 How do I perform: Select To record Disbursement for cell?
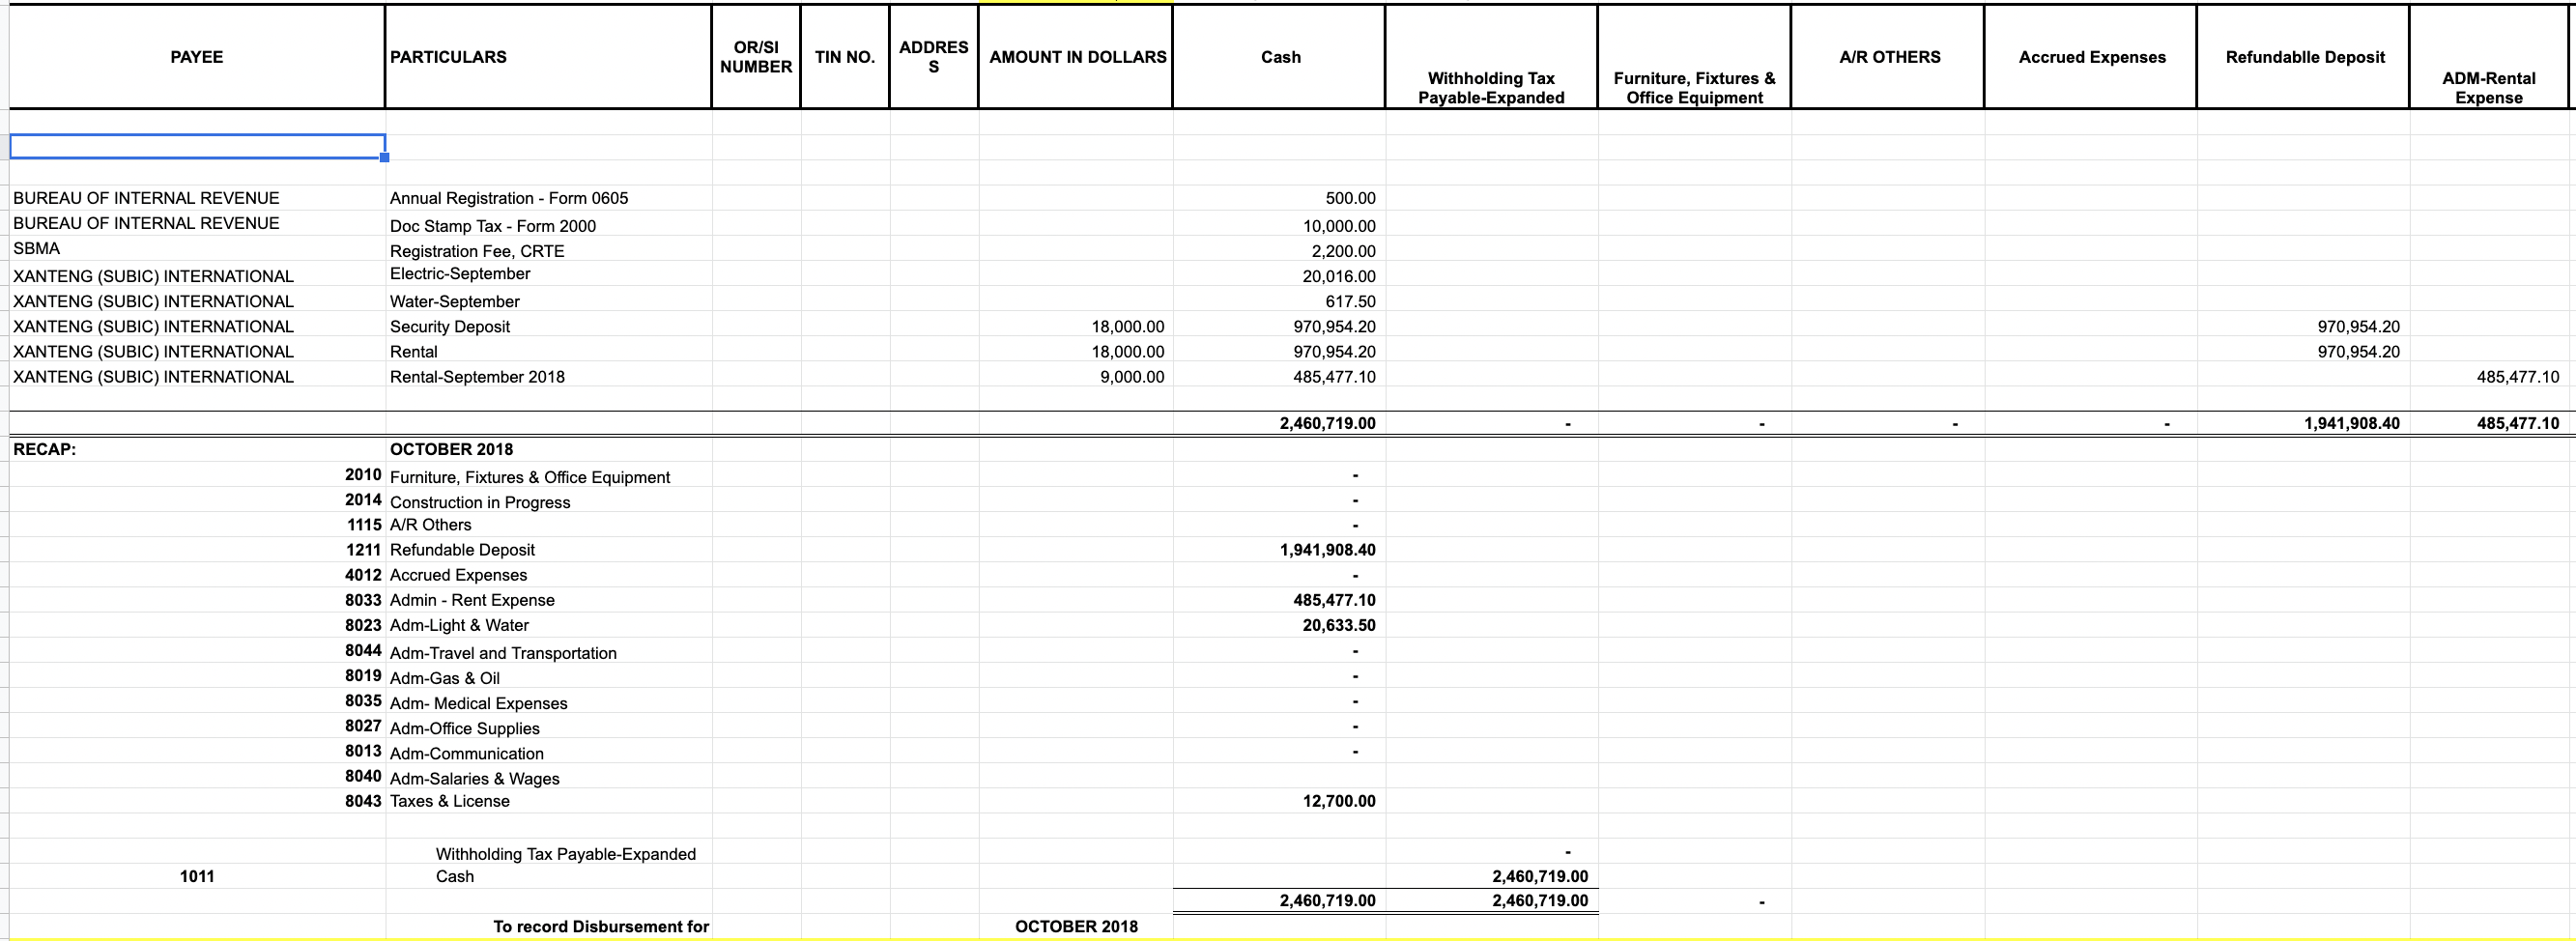tap(601, 926)
